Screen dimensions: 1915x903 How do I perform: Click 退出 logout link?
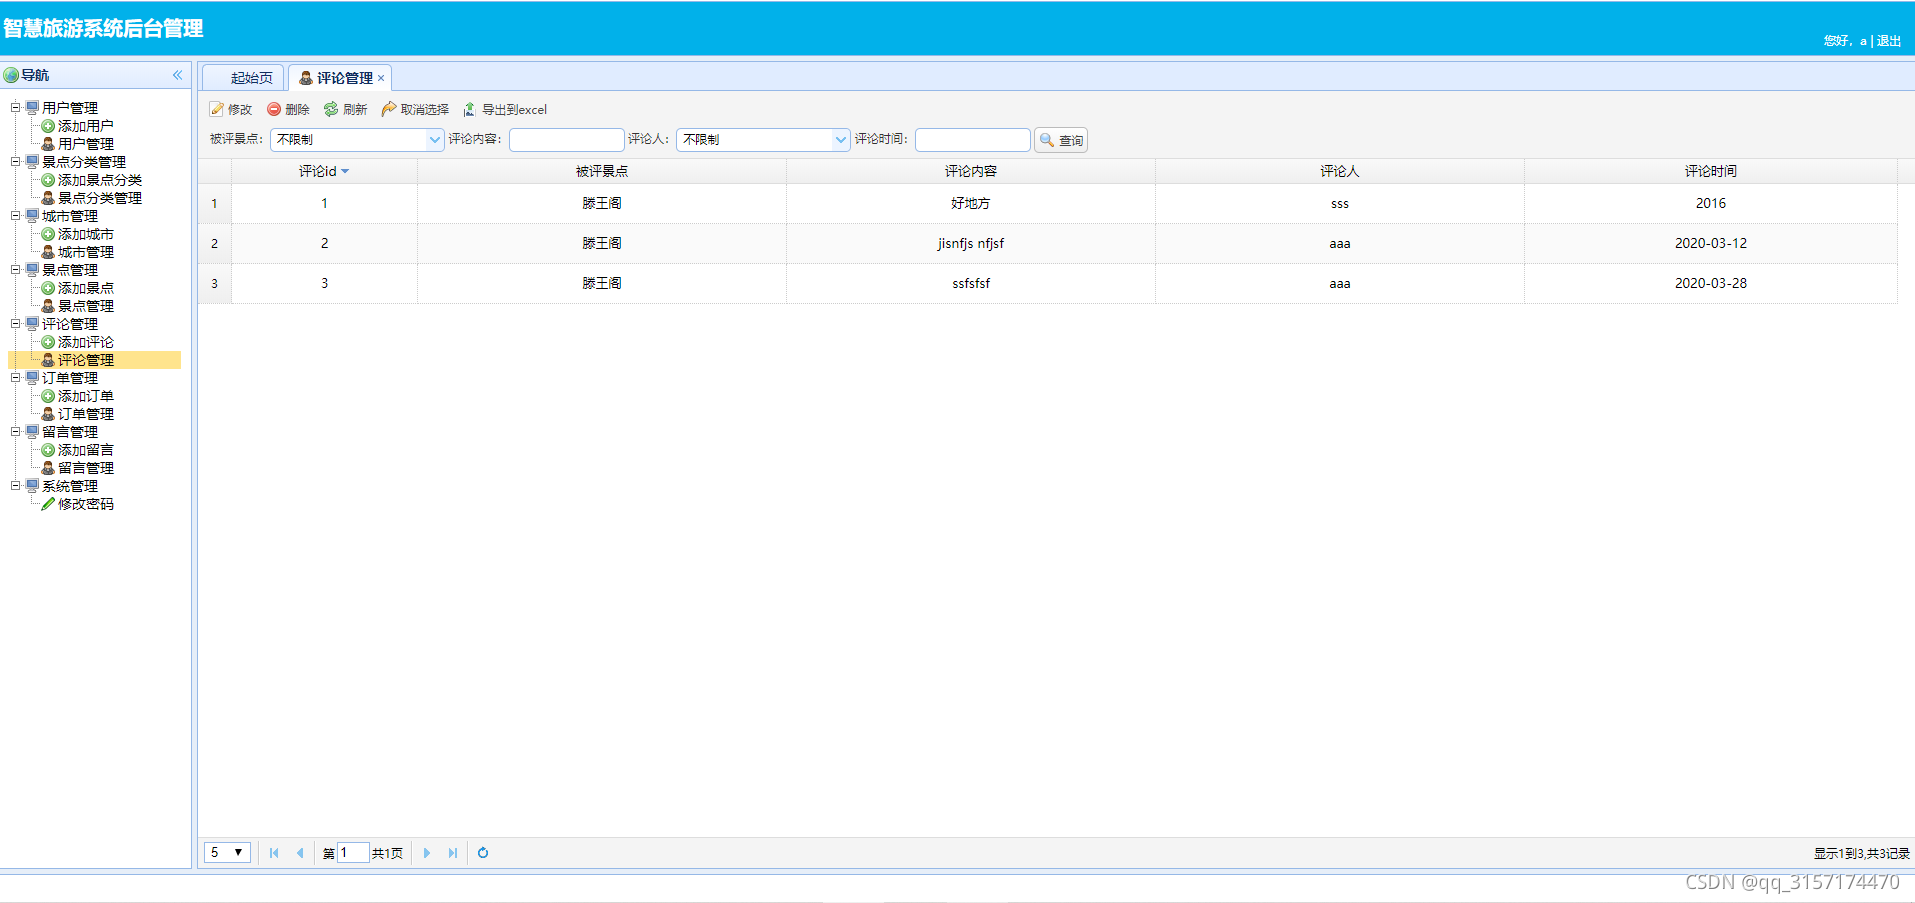(x=1889, y=41)
